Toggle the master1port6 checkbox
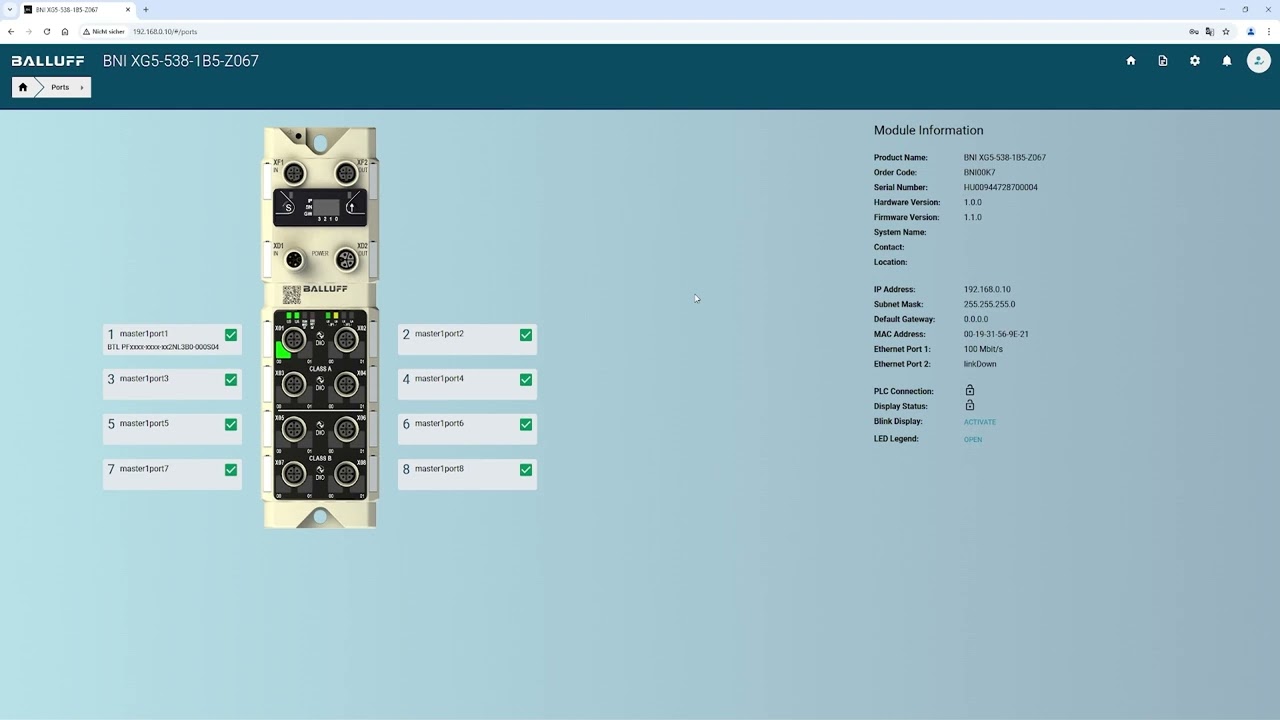The height and width of the screenshot is (720, 1280). tap(526, 425)
